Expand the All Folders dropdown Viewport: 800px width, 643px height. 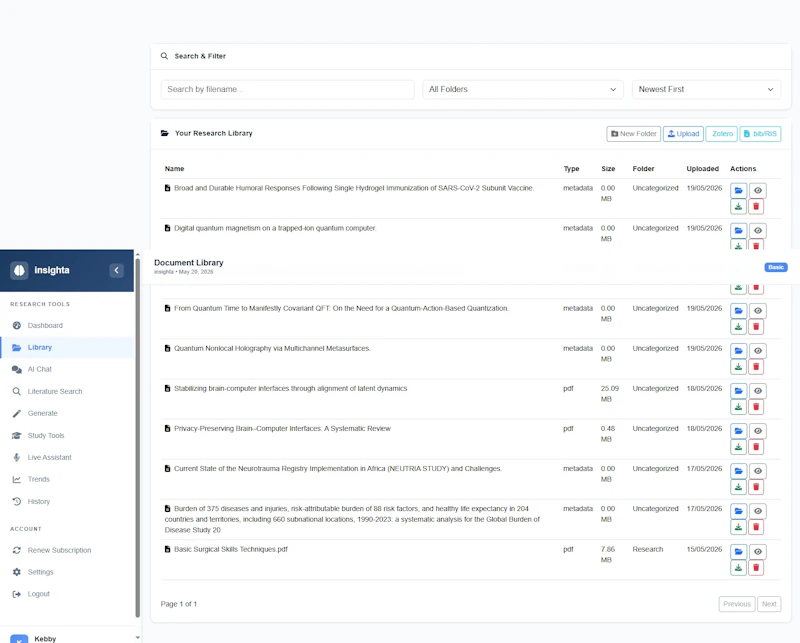pos(523,89)
